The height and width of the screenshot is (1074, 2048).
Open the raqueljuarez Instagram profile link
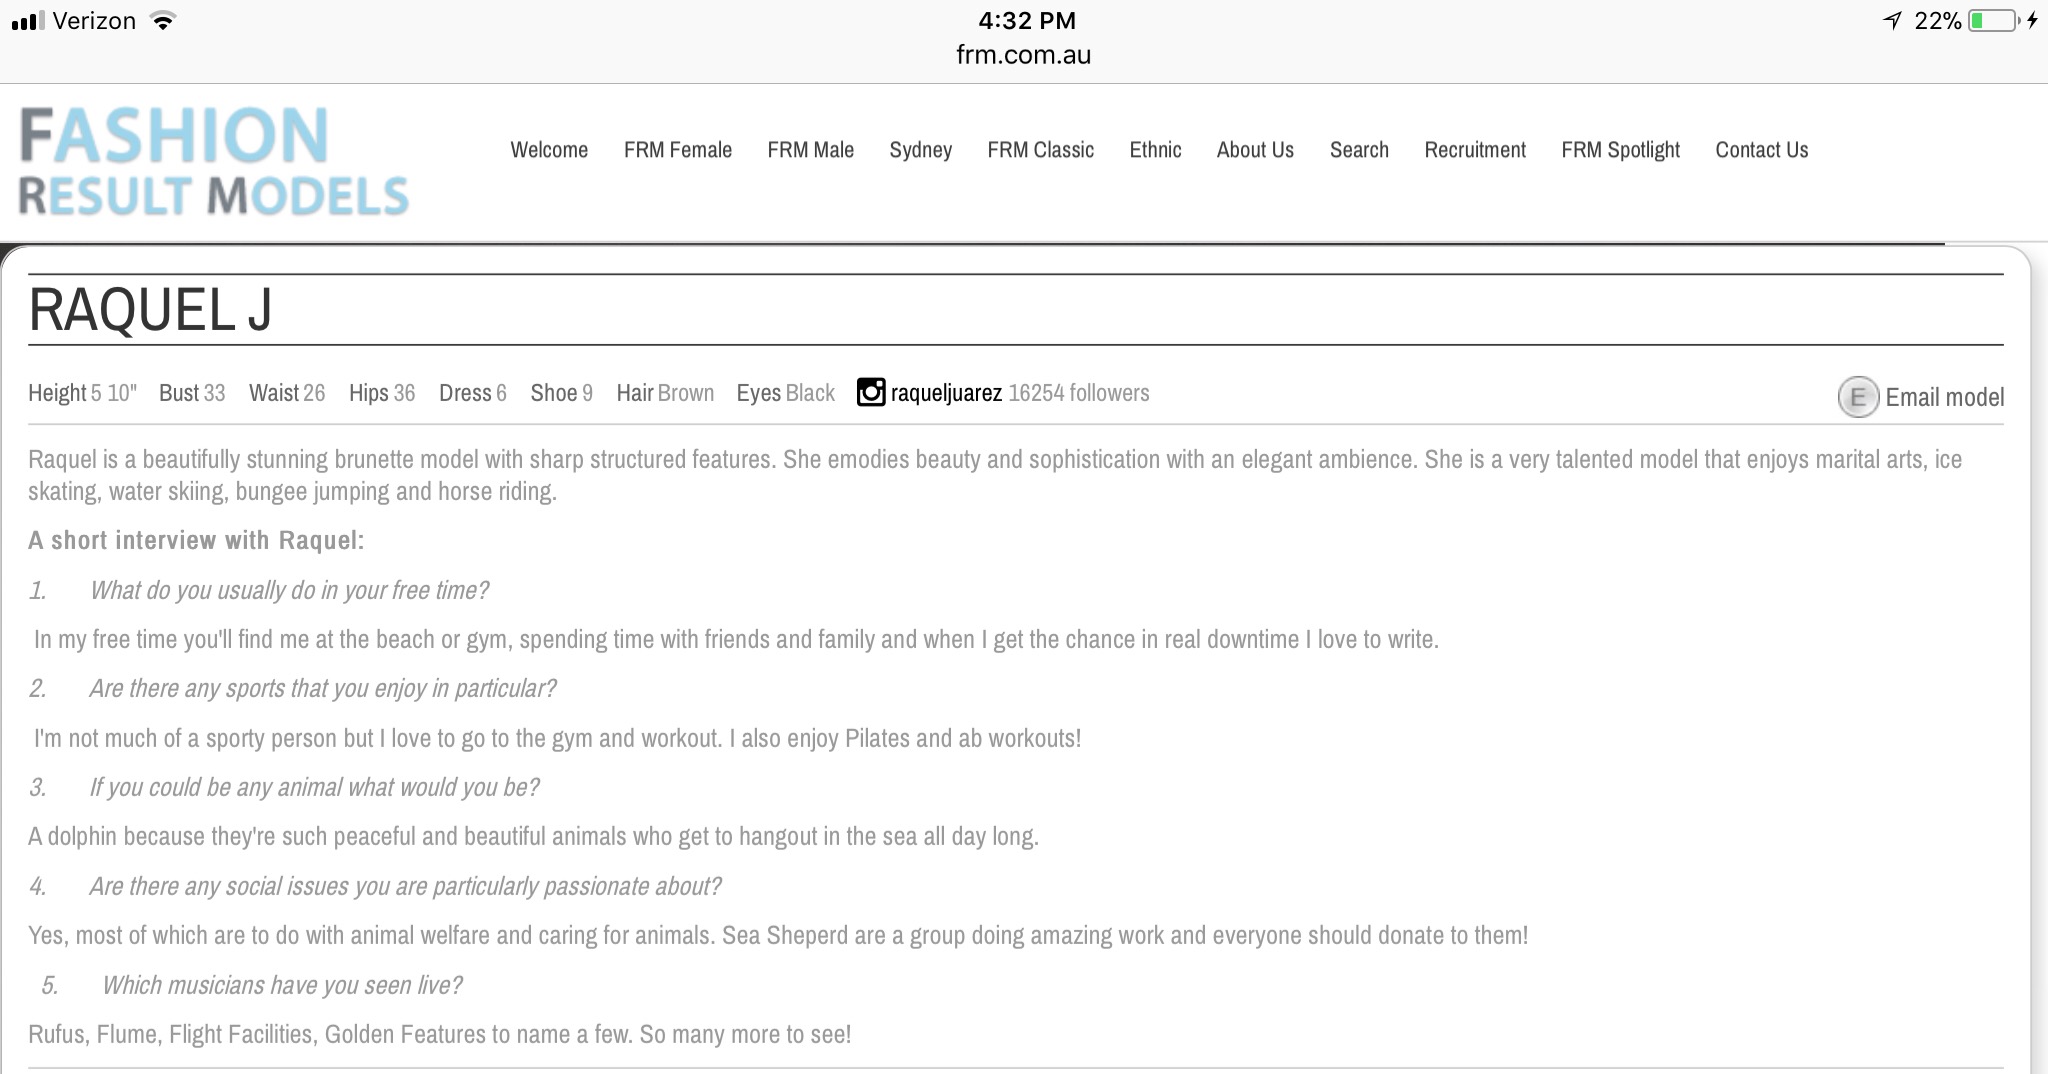tap(946, 393)
